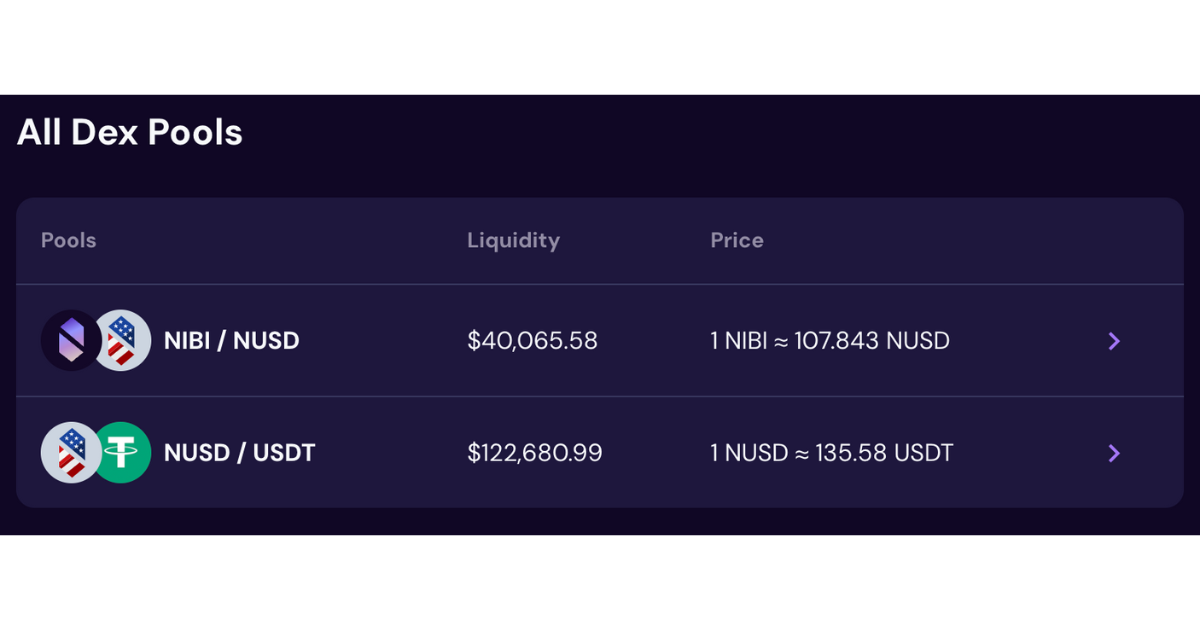Click the green Tether USDT icon

coord(121,452)
